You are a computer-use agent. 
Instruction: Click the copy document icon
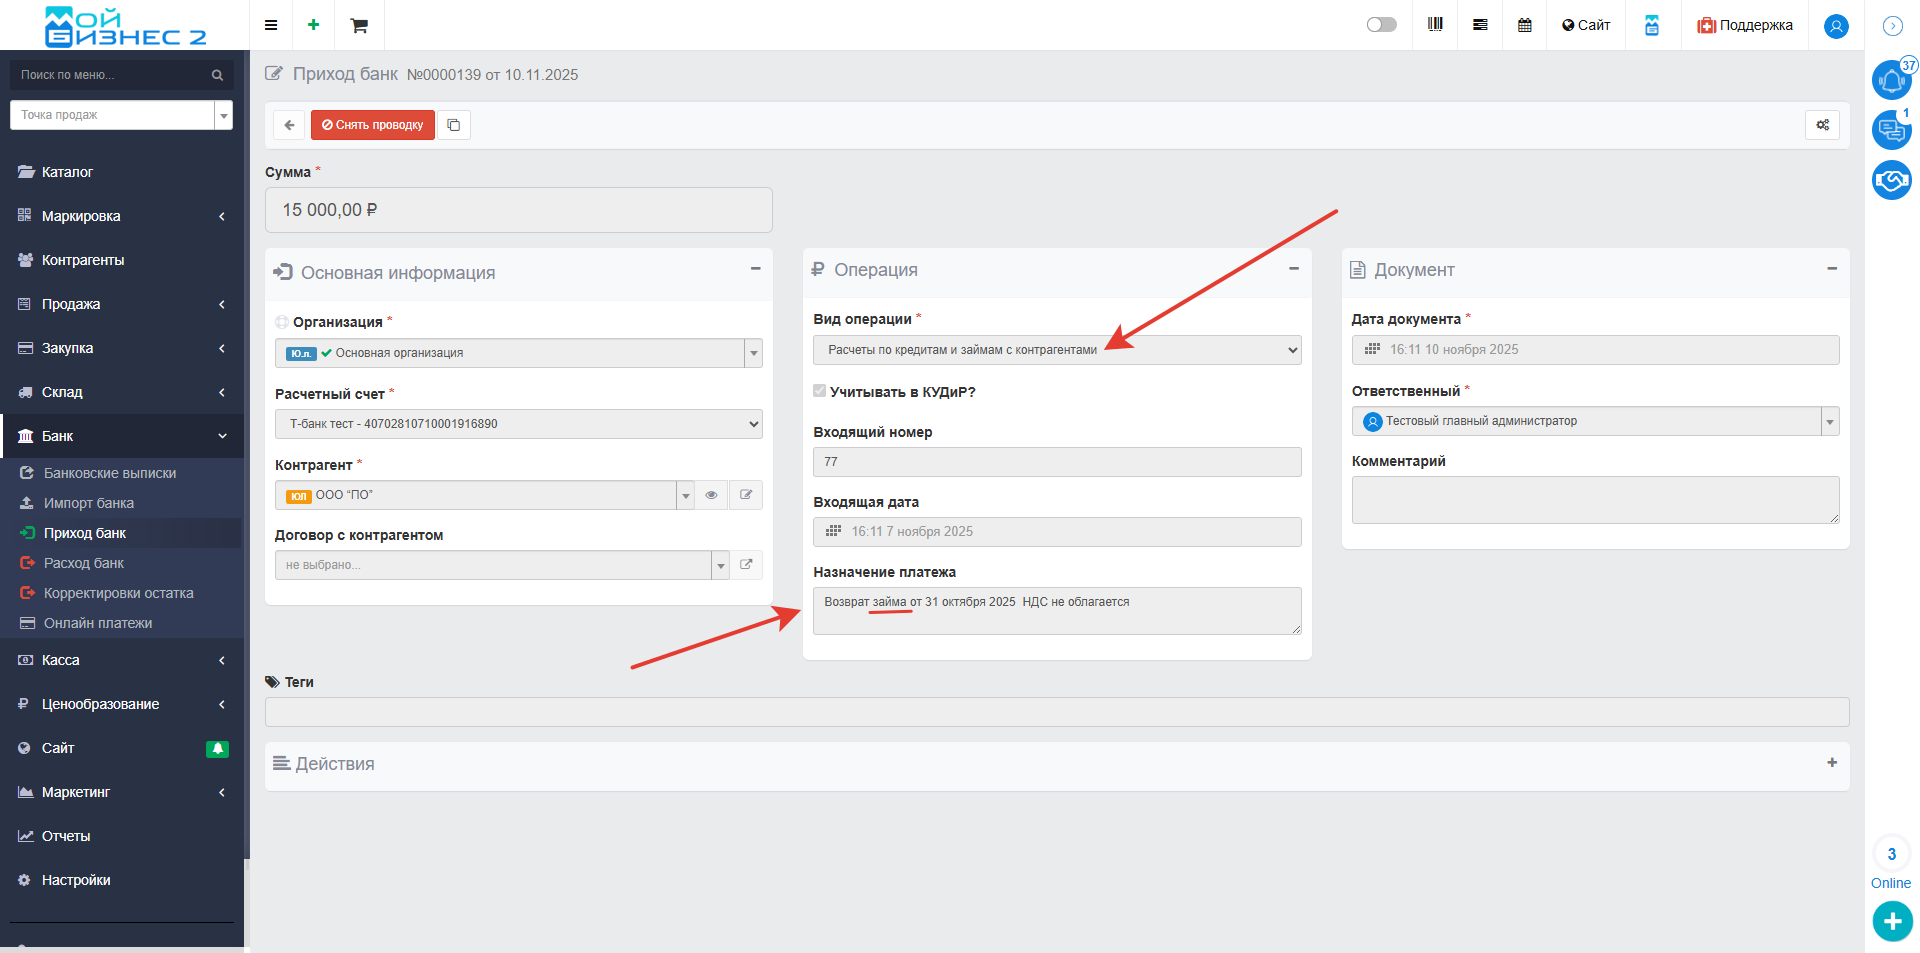pyautogui.click(x=454, y=125)
